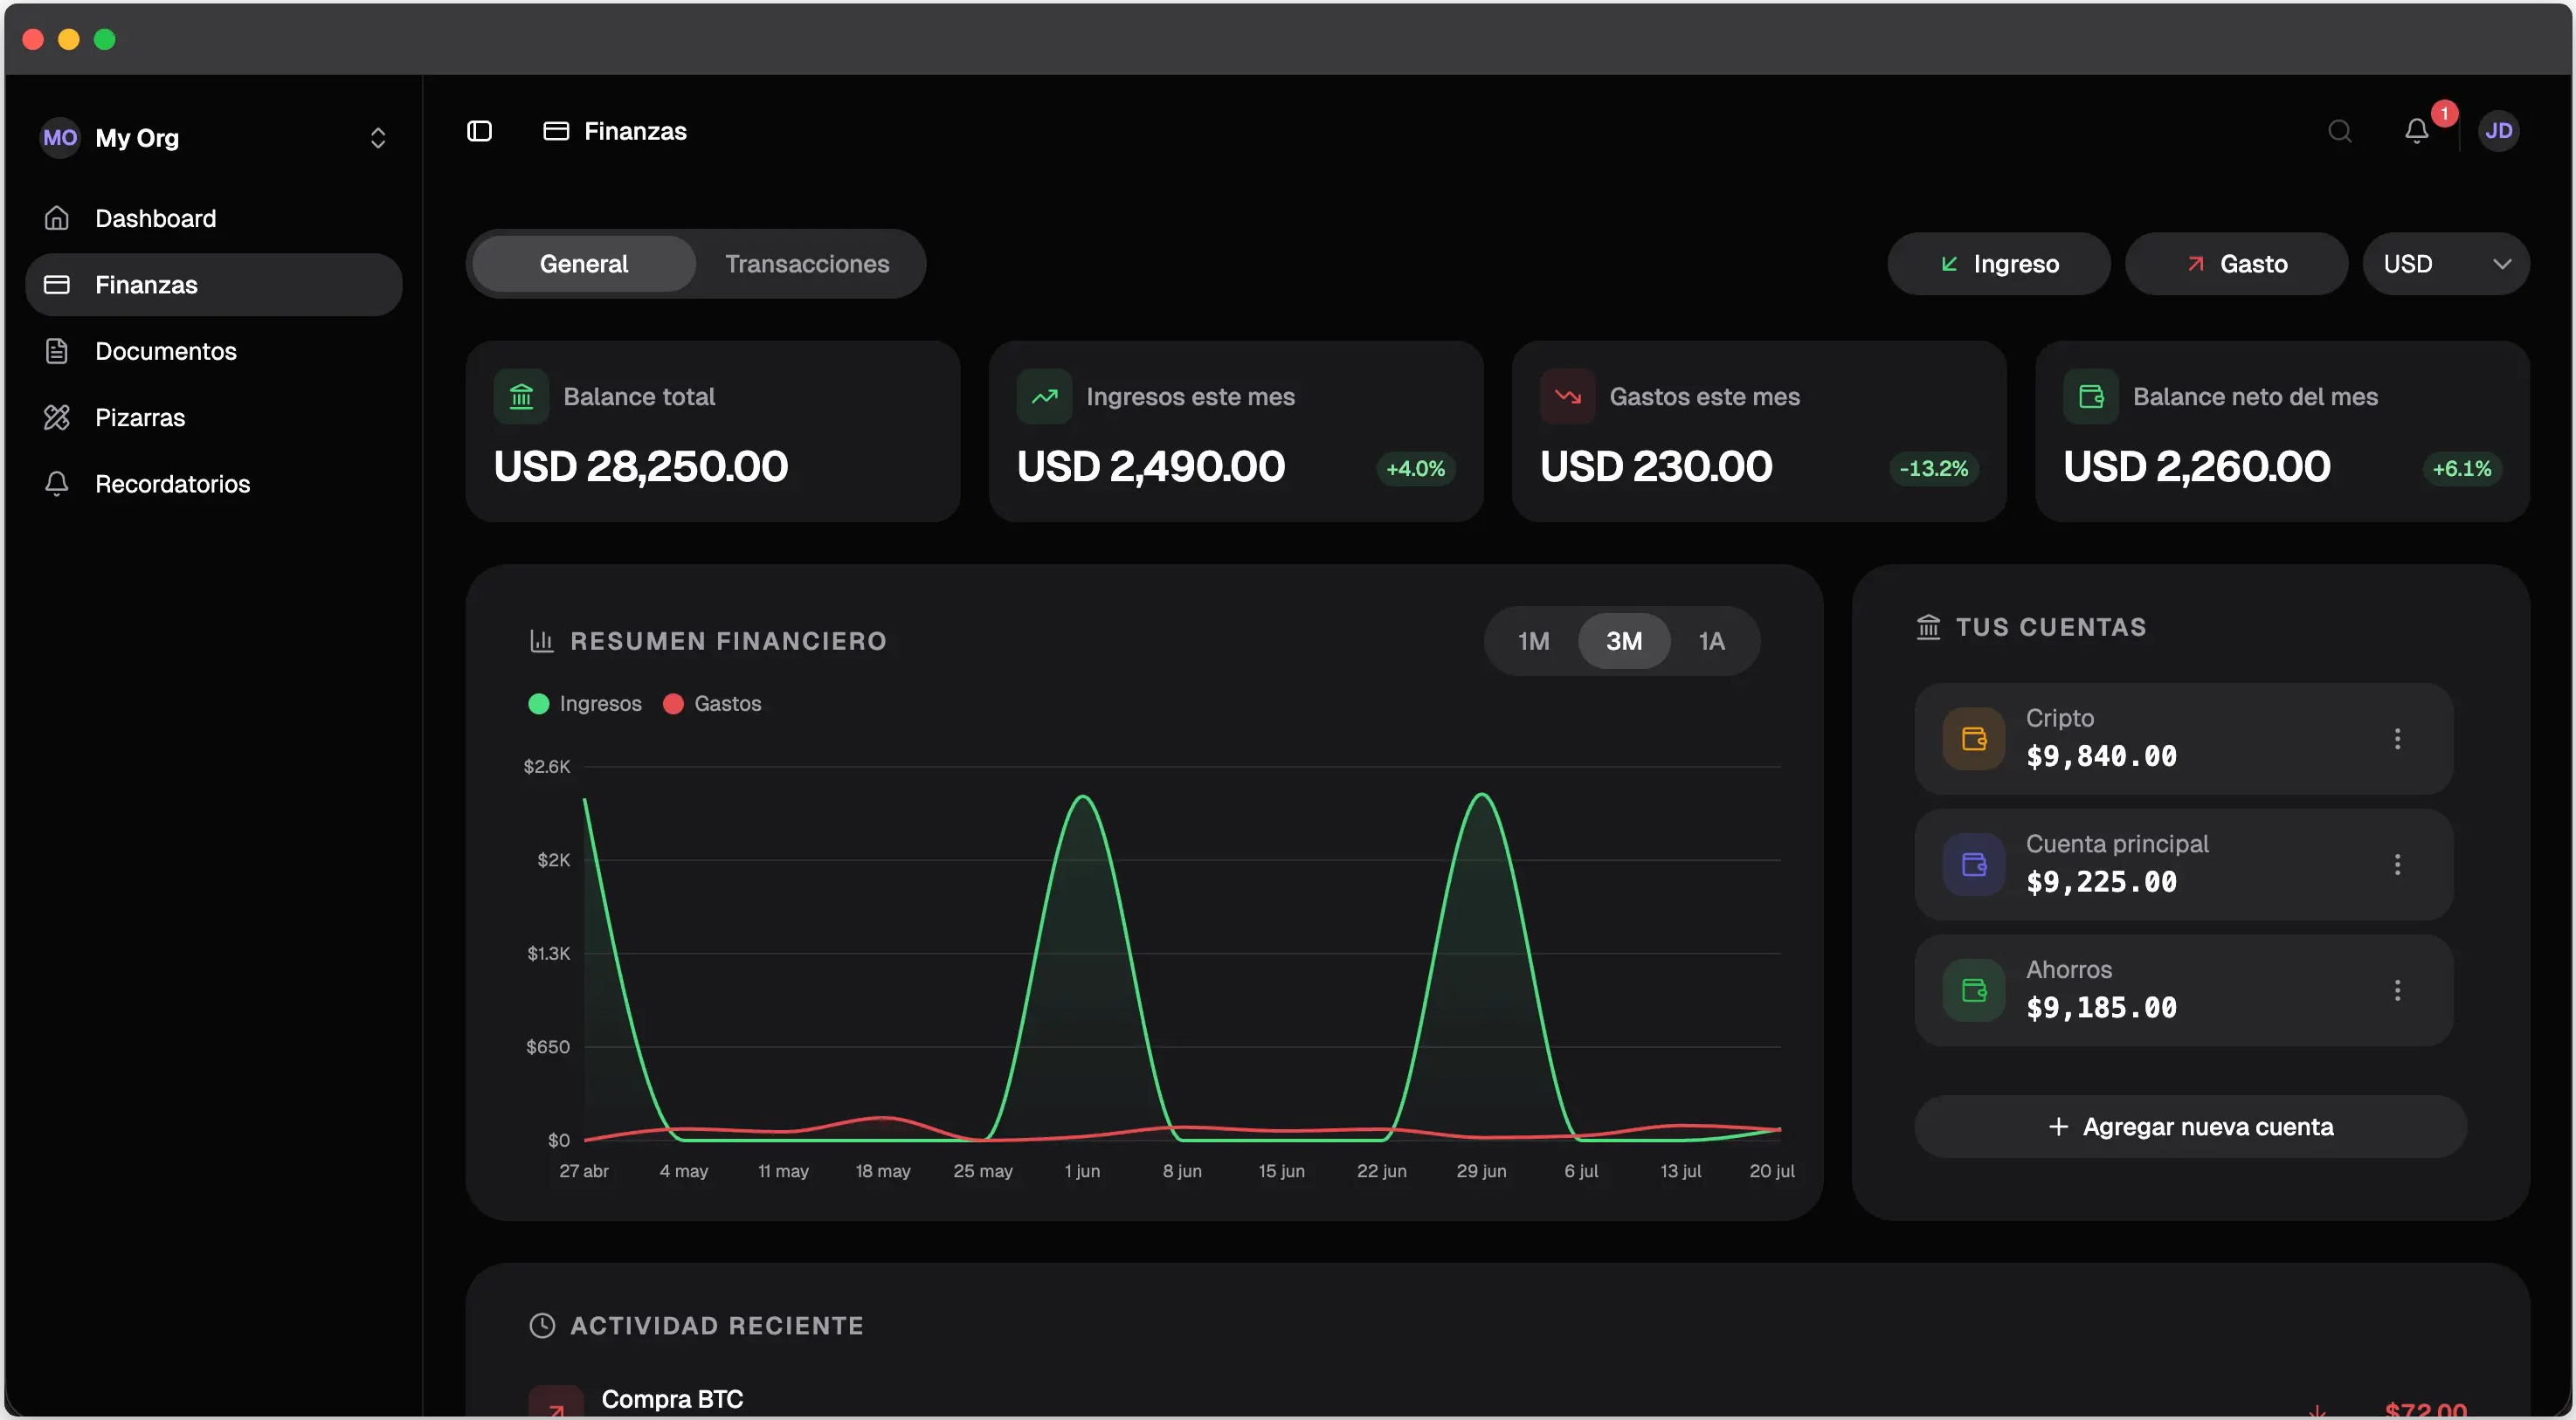This screenshot has height=1420, width=2576.
Task: Expand the My Org organization switcher
Action: [x=213, y=138]
